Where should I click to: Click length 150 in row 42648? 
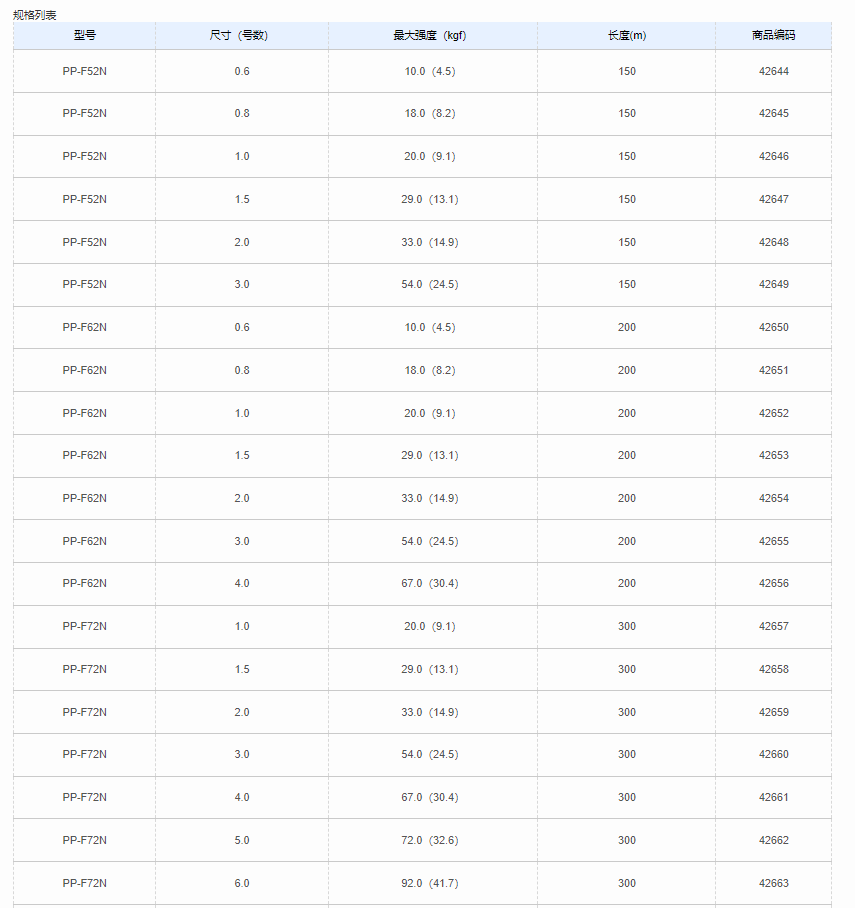(x=627, y=242)
